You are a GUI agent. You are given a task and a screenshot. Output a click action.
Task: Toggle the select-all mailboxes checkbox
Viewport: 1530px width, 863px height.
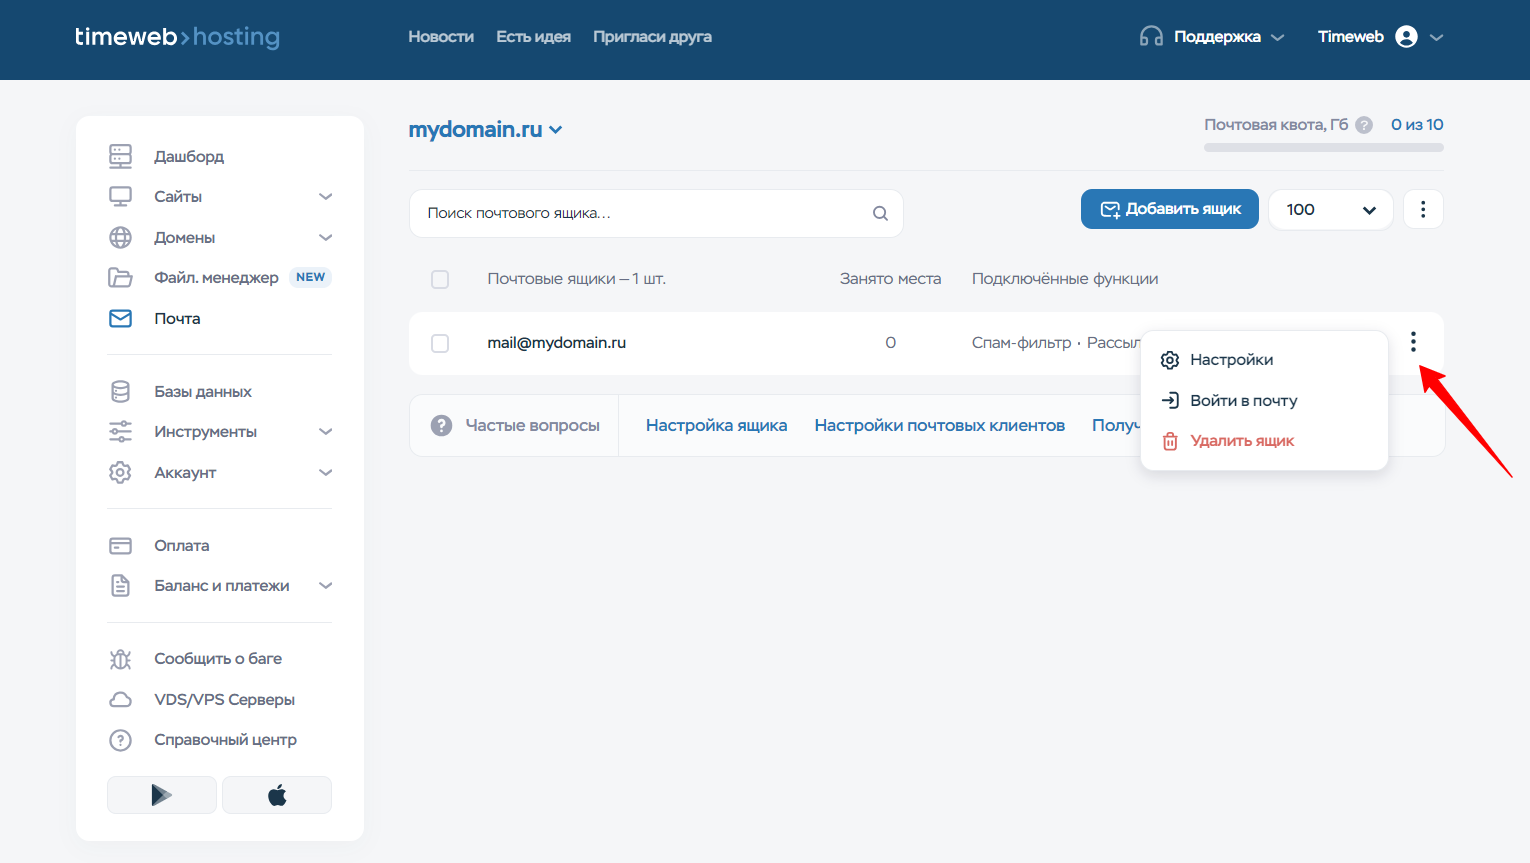point(440,279)
